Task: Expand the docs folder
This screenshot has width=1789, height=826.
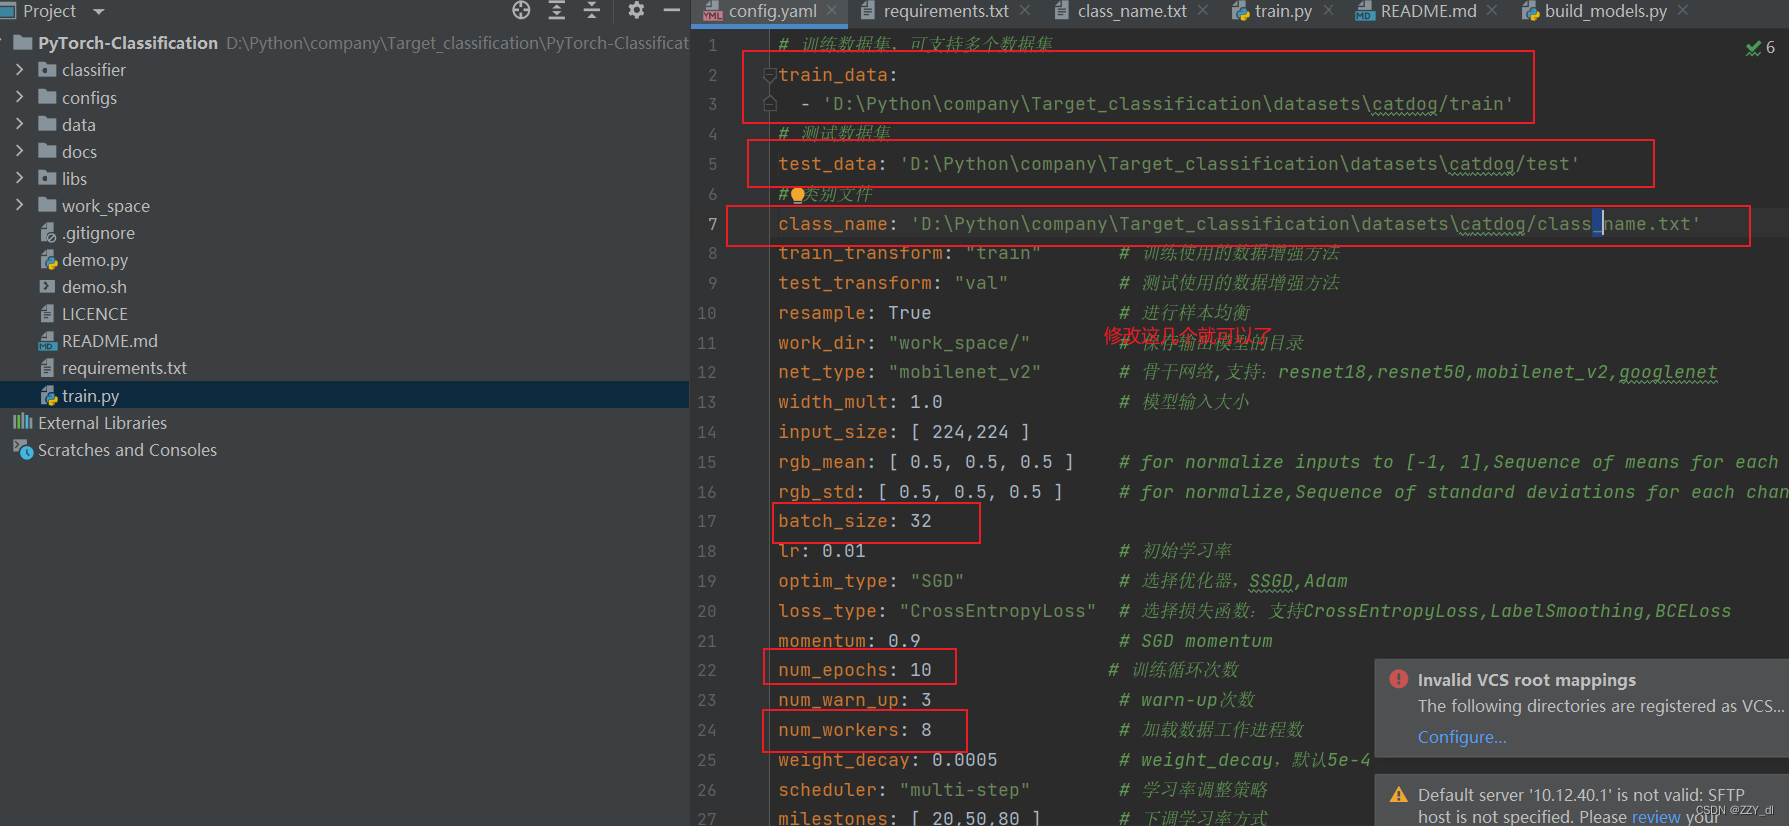Action: coord(19,151)
